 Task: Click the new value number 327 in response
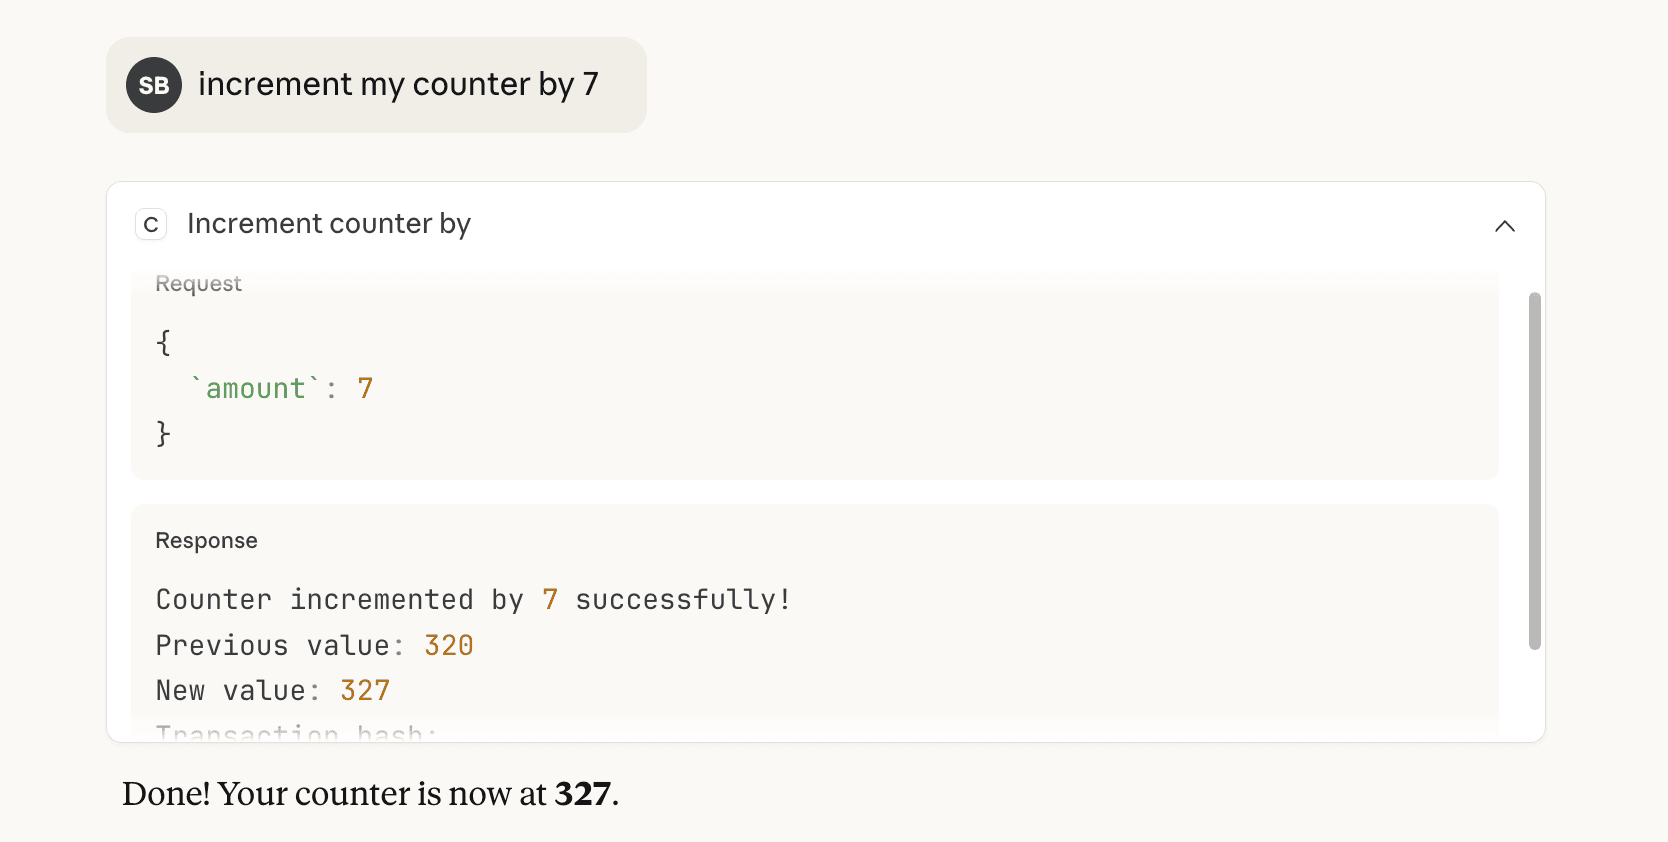pos(365,691)
